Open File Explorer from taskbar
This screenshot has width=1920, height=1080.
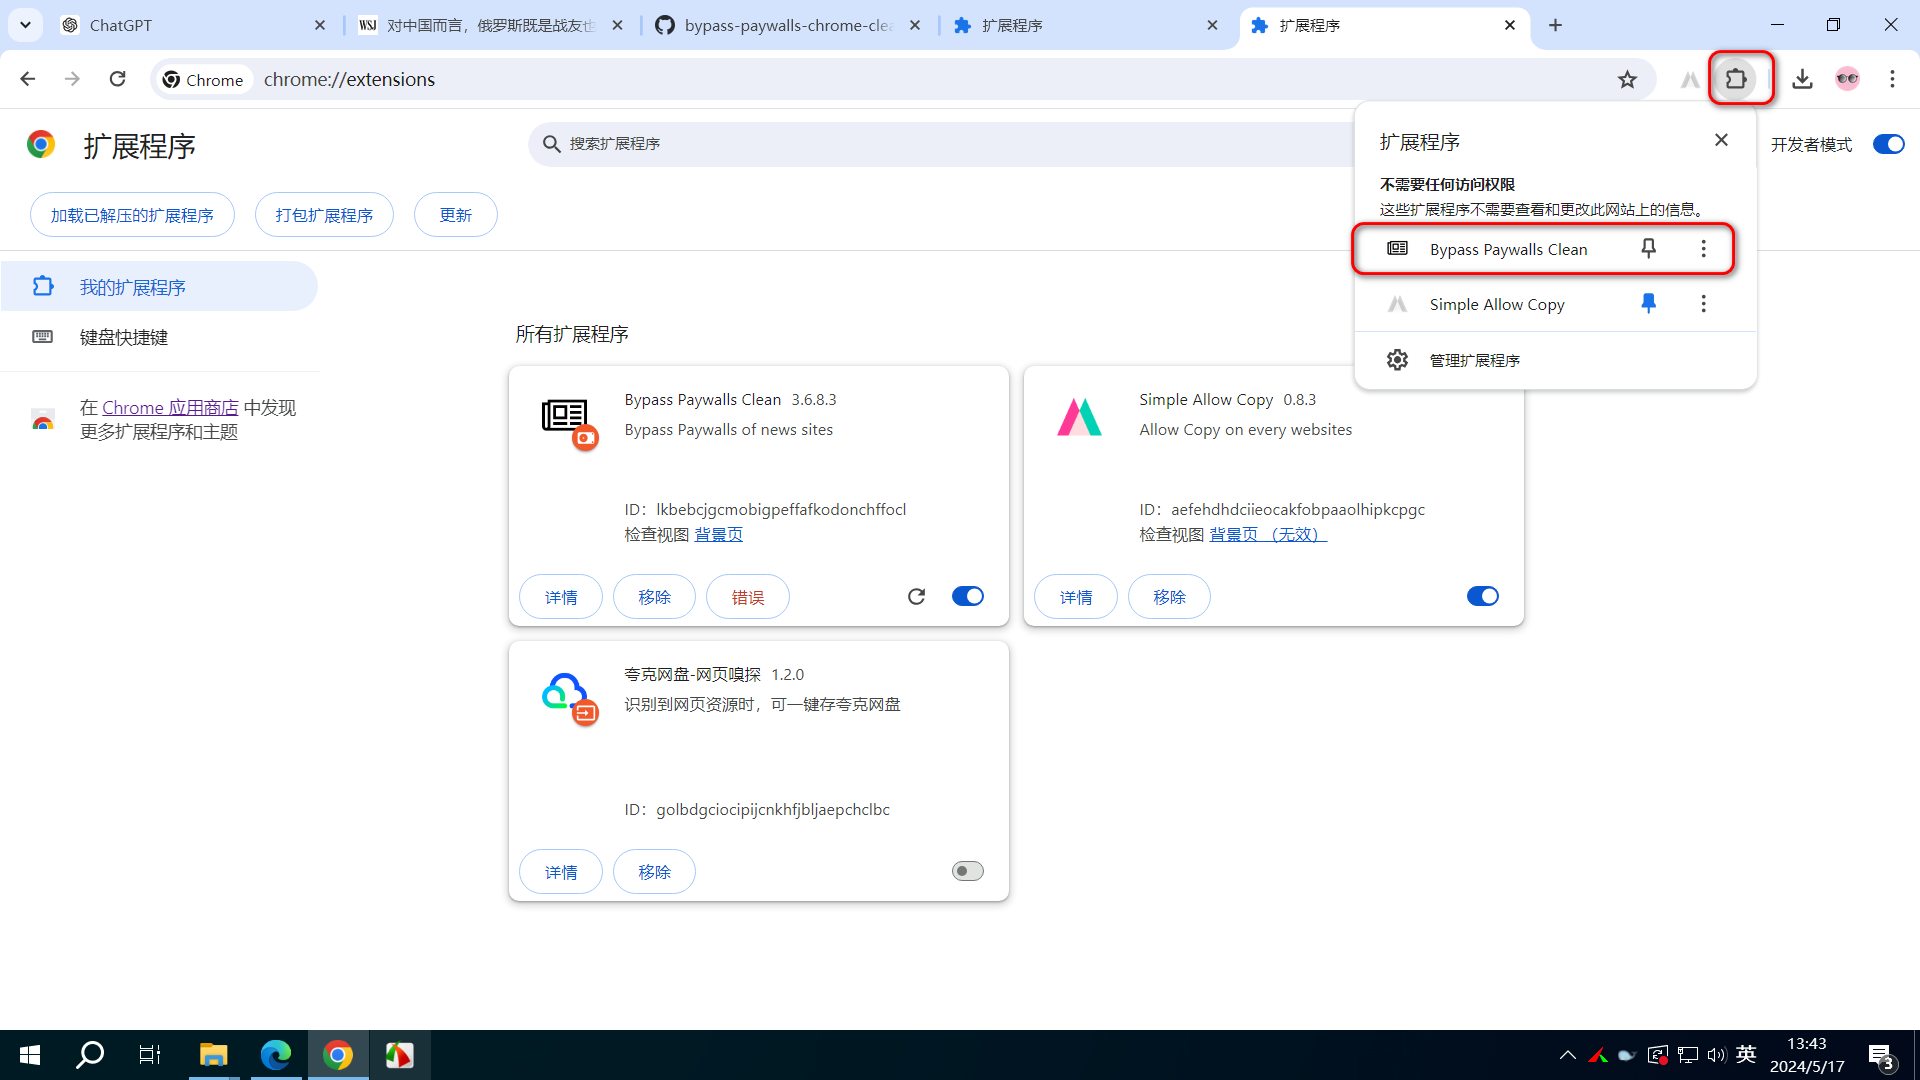tap(213, 1055)
